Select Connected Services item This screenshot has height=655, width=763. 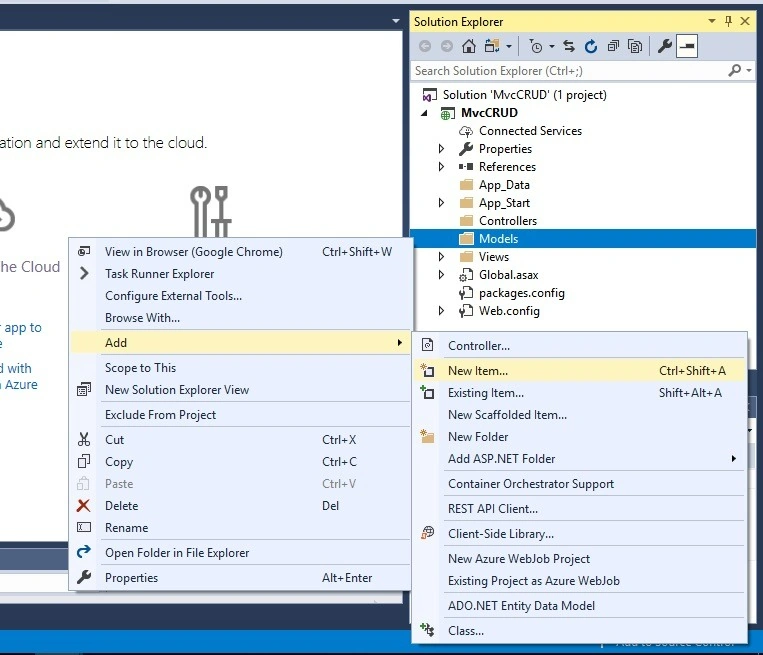tap(530, 131)
